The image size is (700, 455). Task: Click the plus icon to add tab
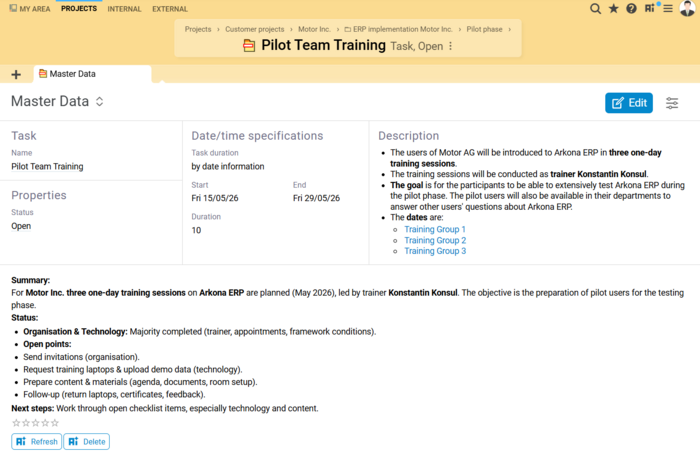pyautogui.click(x=16, y=74)
